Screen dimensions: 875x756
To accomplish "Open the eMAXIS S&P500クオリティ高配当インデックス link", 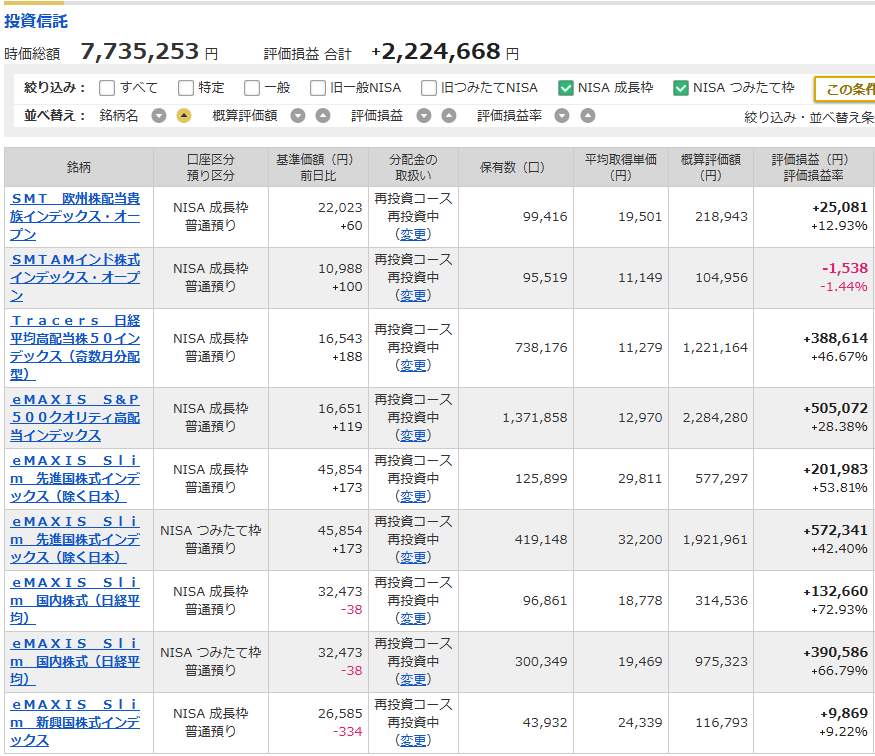I will [75, 417].
